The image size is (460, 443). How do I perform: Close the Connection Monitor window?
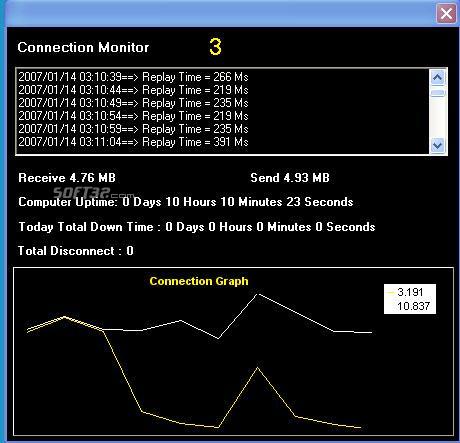446,14
